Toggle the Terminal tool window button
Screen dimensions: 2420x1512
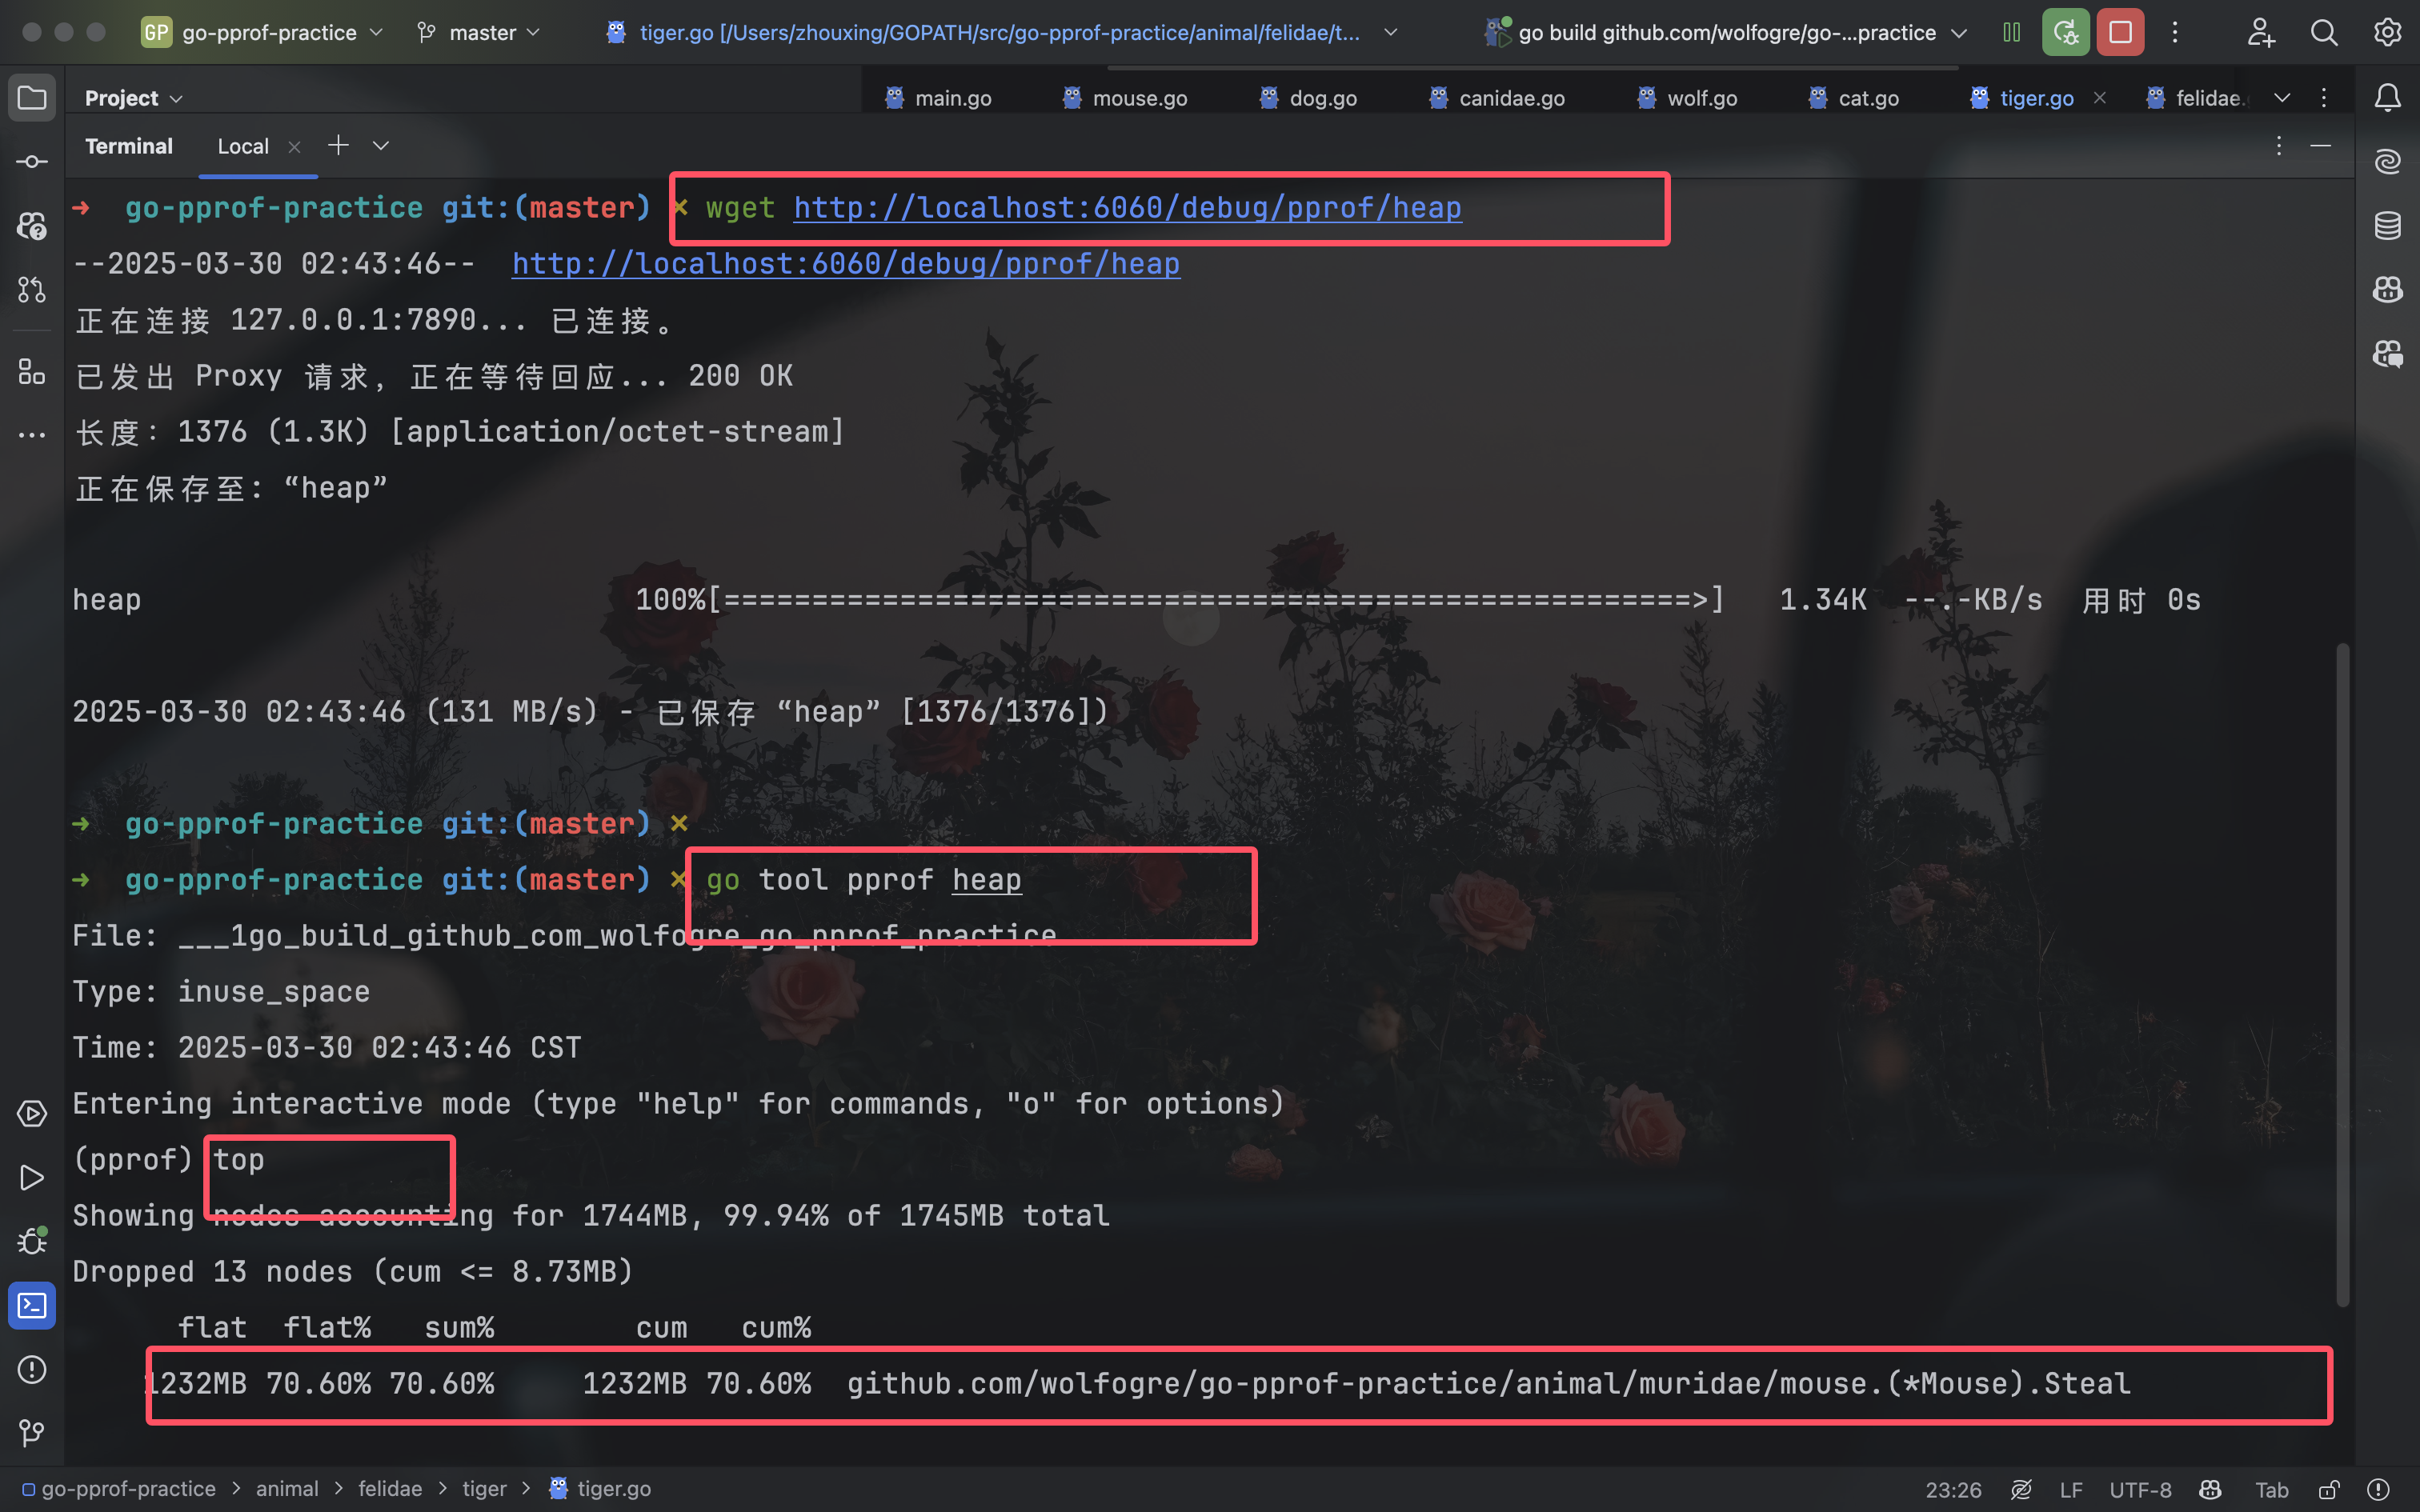point(32,1305)
